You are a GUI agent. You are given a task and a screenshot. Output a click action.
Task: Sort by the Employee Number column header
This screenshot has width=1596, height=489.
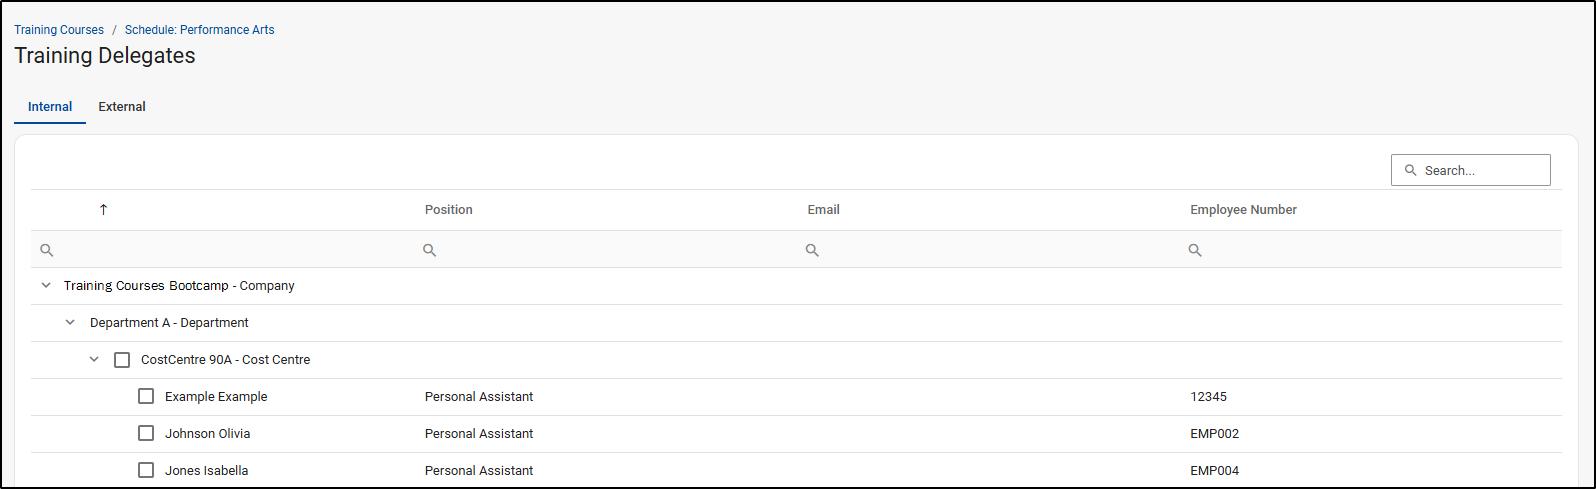(x=1243, y=210)
